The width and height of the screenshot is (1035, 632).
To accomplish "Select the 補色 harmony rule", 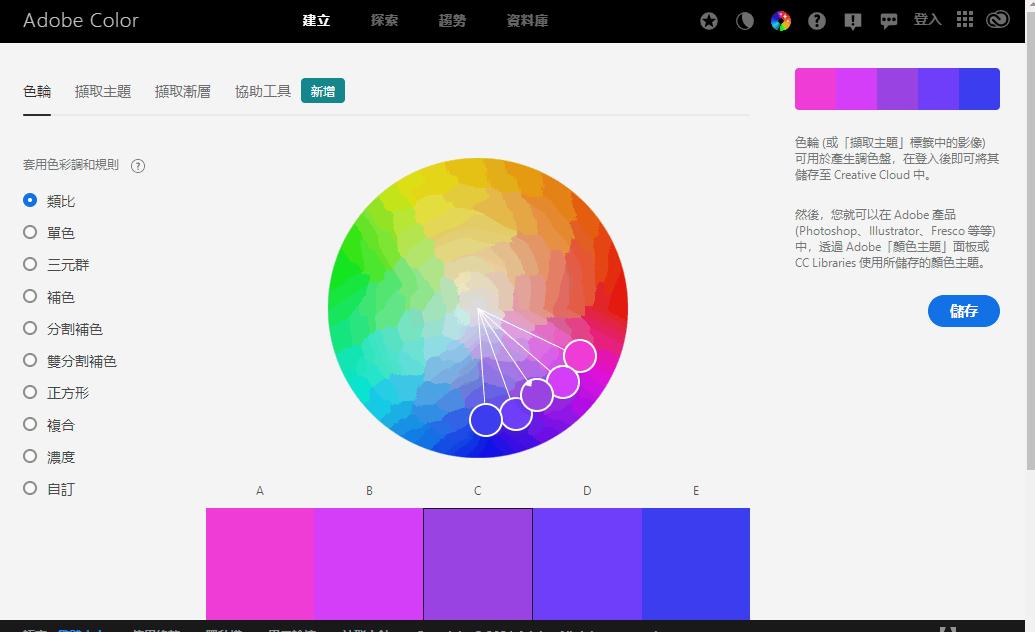I will pos(50,297).
